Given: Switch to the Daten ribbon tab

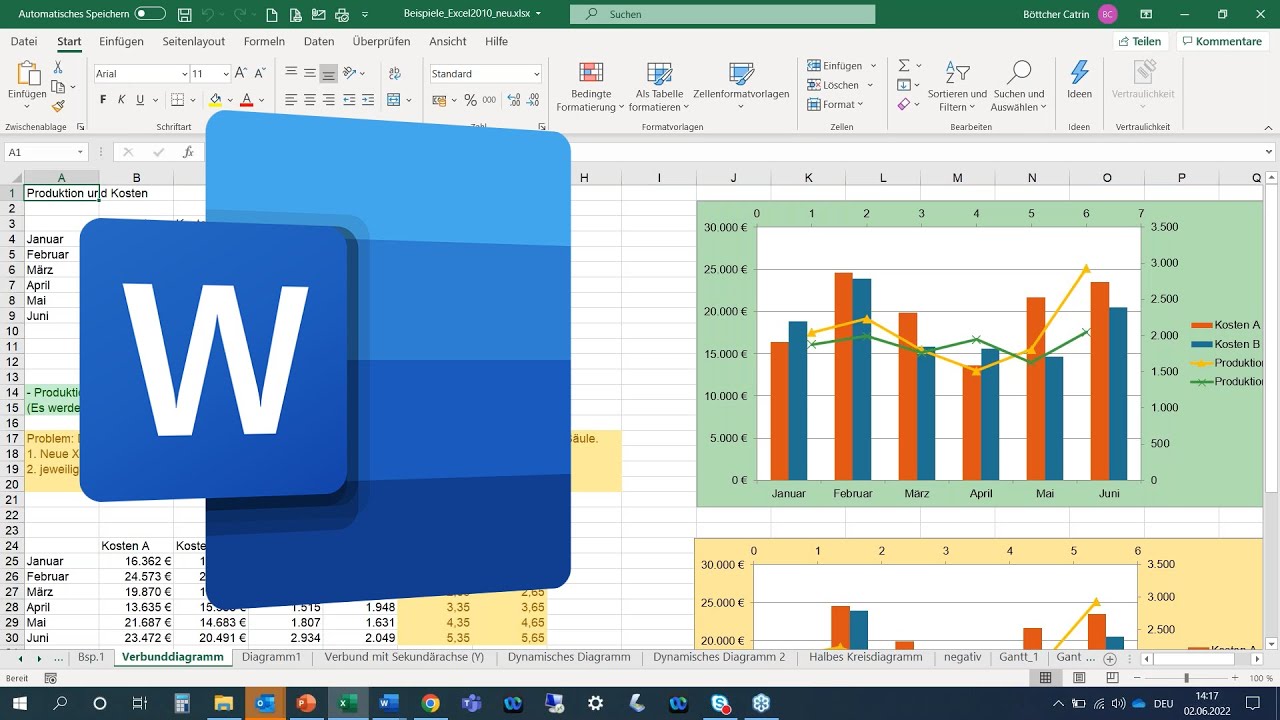Looking at the screenshot, I should 319,41.
